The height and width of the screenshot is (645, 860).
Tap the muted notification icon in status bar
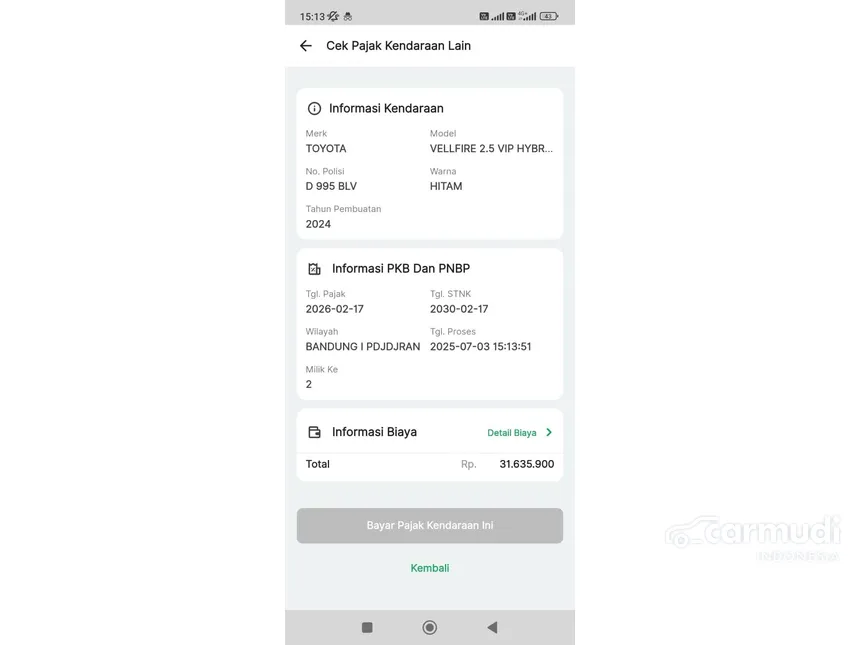pyautogui.click(x=333, y=16)
